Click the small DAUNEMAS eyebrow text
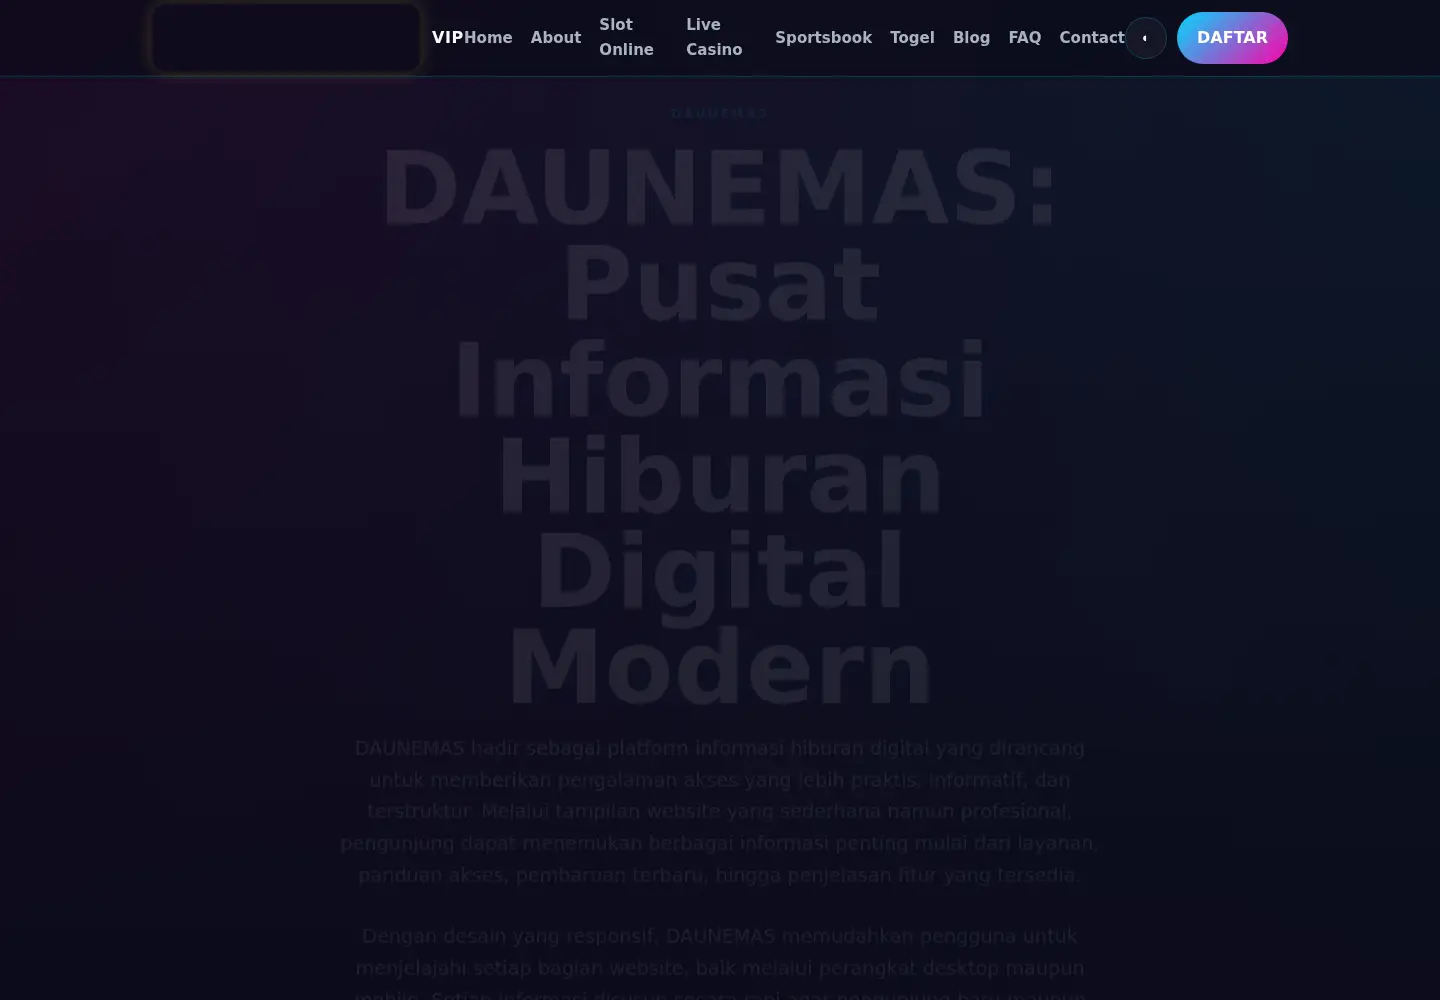Image resolution: width=1440 pixels, height=1000 pixels. pos(720,114)
